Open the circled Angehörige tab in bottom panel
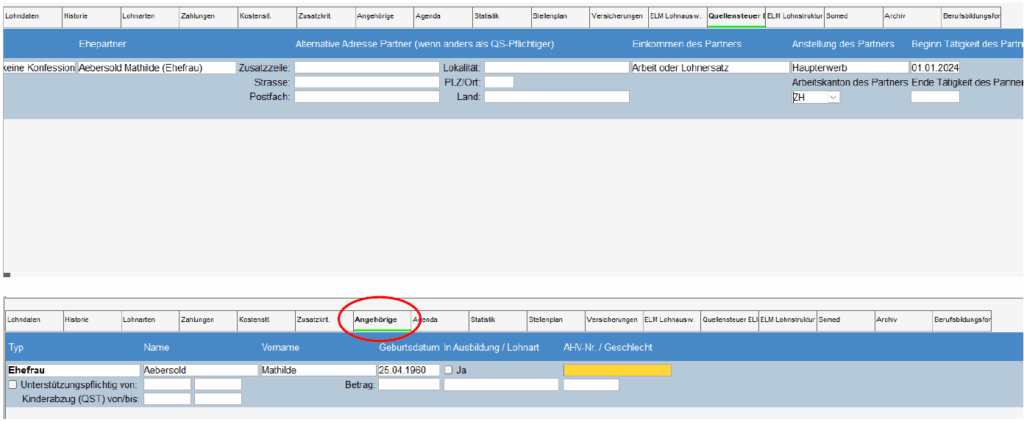The height and width of the screenshot is (422, 1024). 380,320
